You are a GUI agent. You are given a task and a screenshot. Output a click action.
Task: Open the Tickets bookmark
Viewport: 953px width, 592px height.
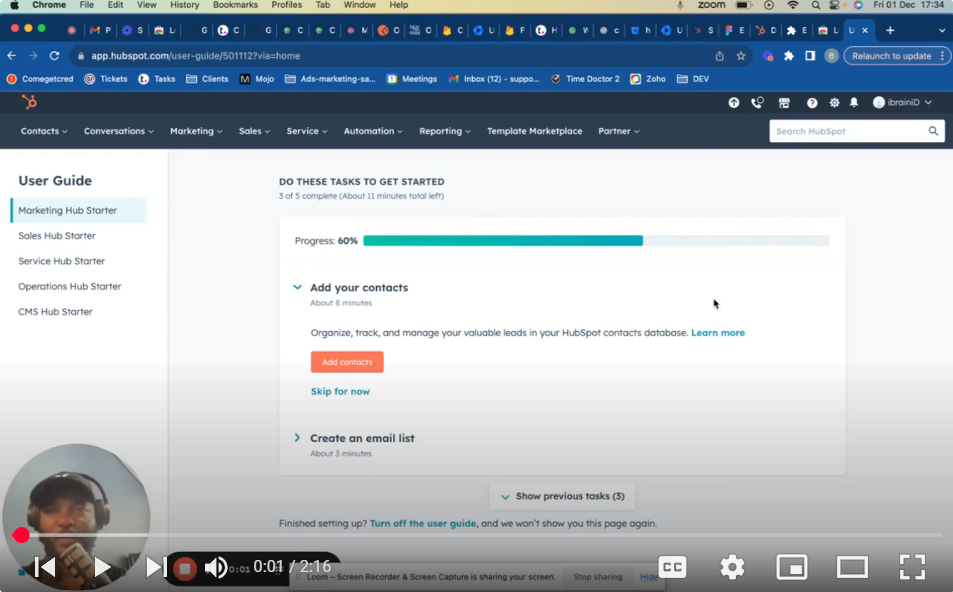(x=106, y=79)
